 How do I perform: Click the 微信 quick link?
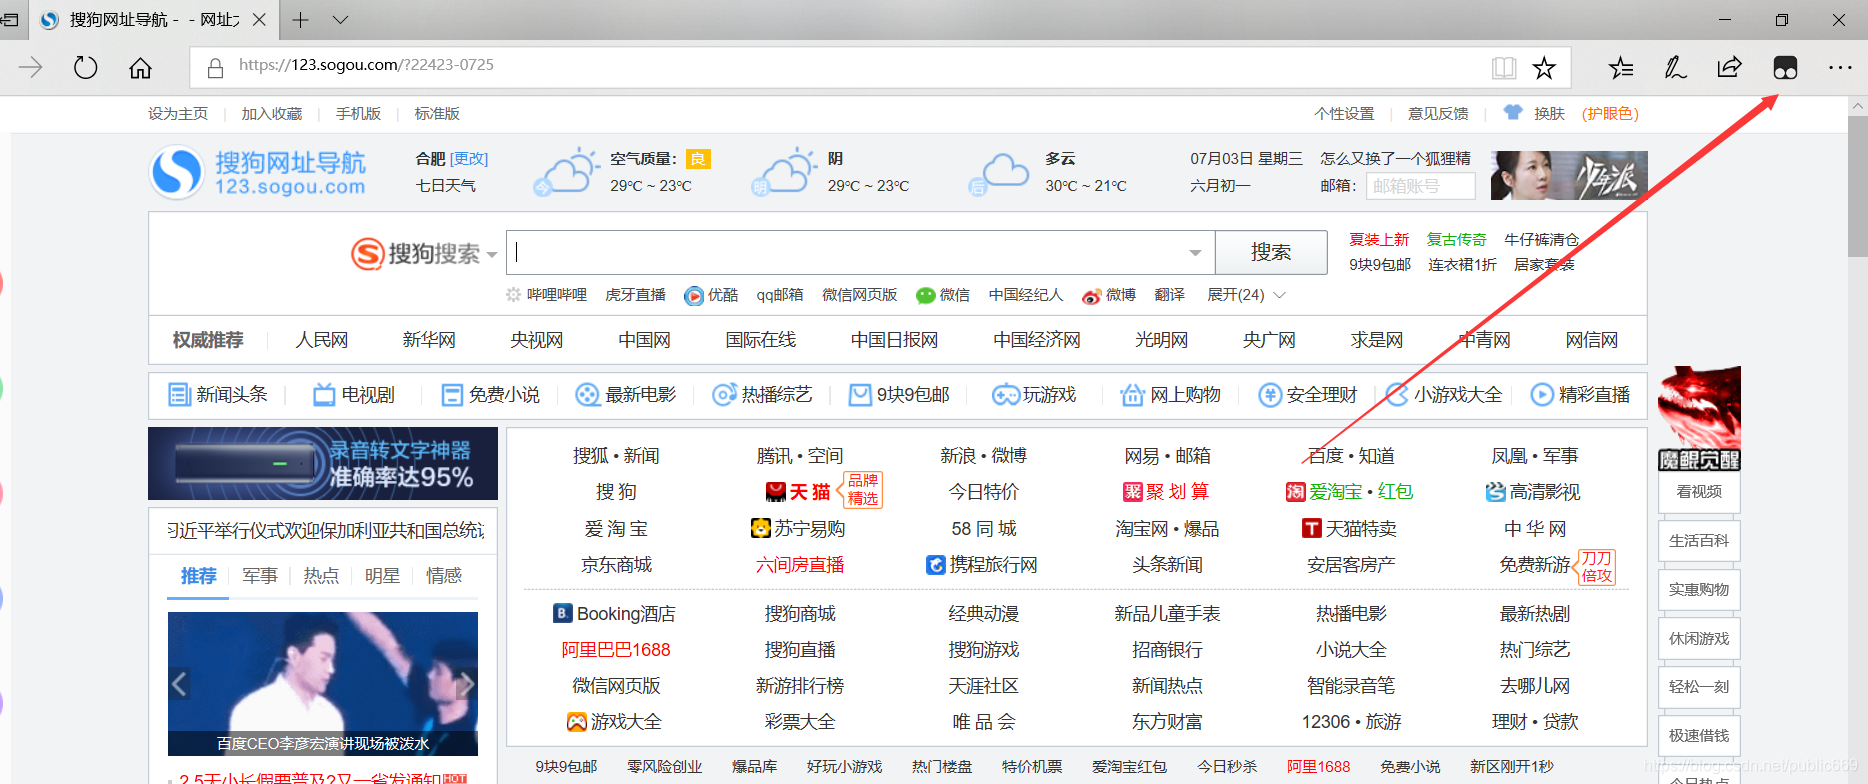[943, 295]
